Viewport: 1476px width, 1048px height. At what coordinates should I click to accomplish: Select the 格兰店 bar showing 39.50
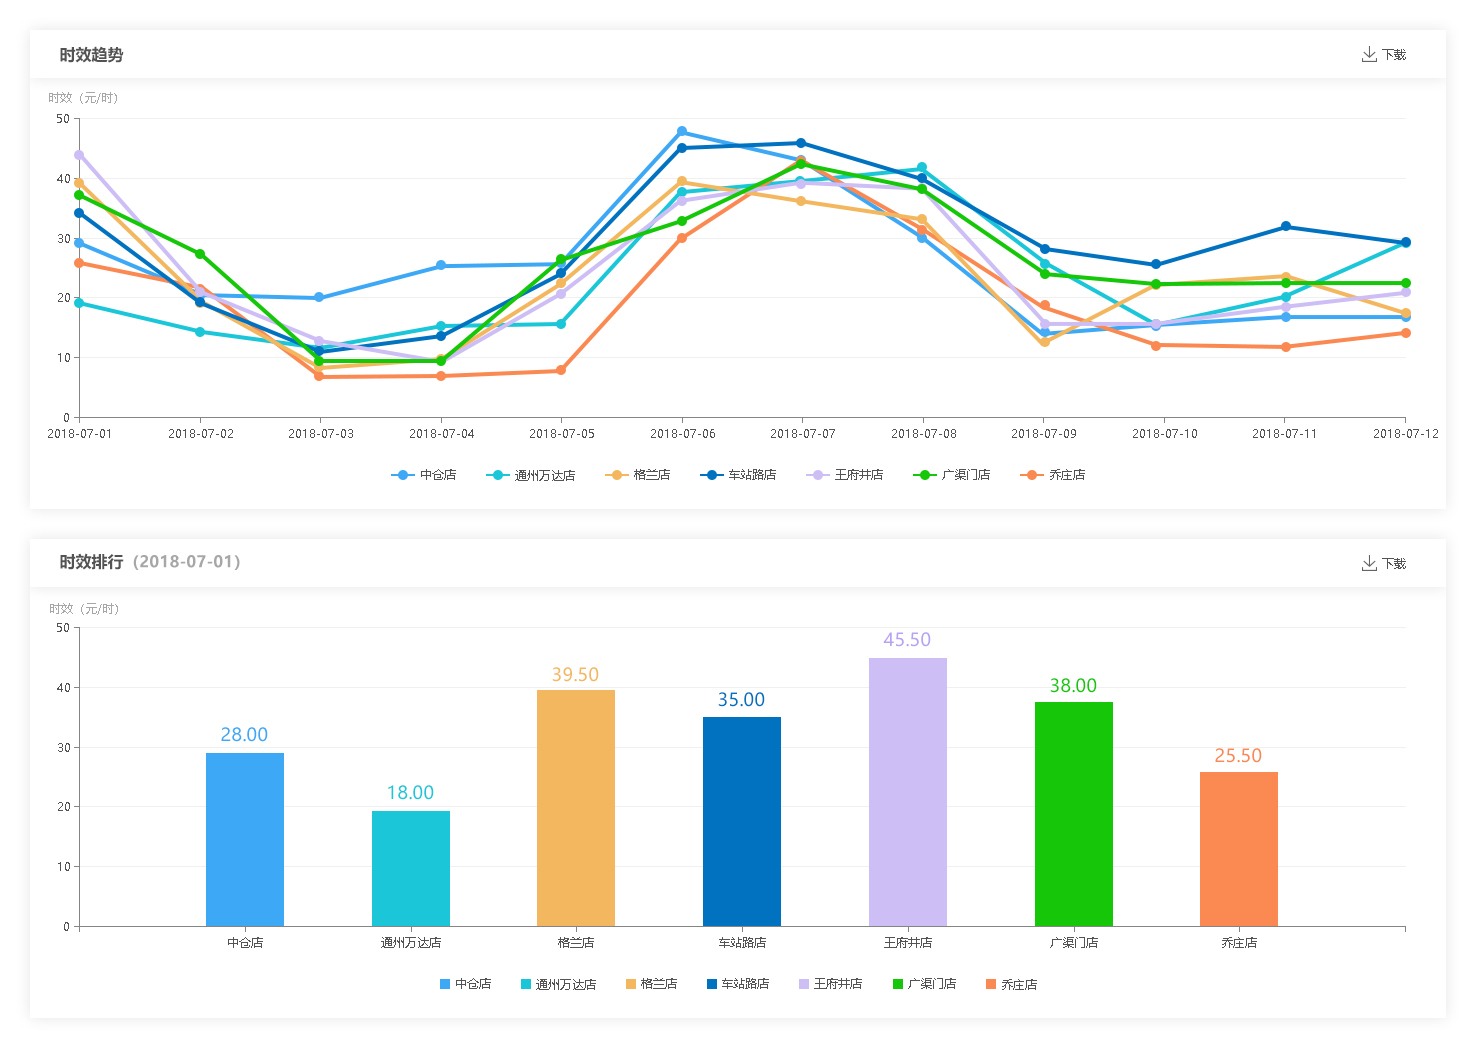coord(576,808)
